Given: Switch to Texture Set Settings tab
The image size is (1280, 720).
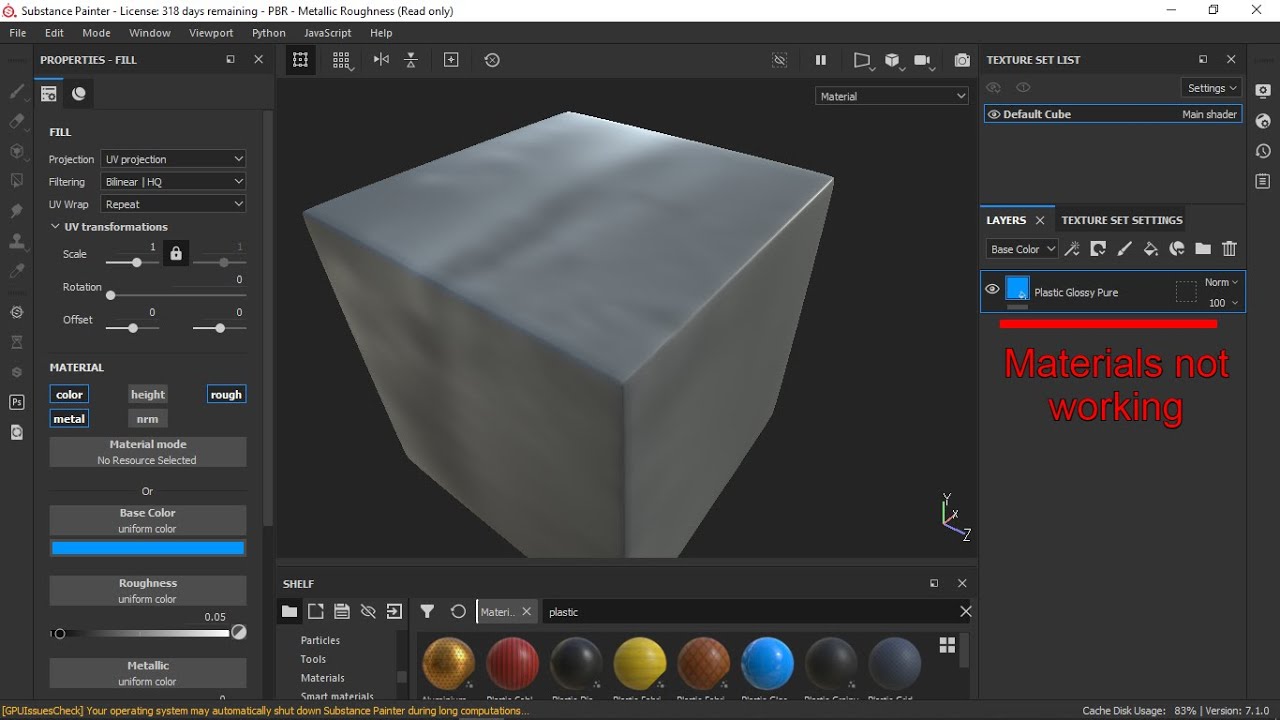Looking at the screenshot, I should pyautogui.click(x=1122, y=220).
